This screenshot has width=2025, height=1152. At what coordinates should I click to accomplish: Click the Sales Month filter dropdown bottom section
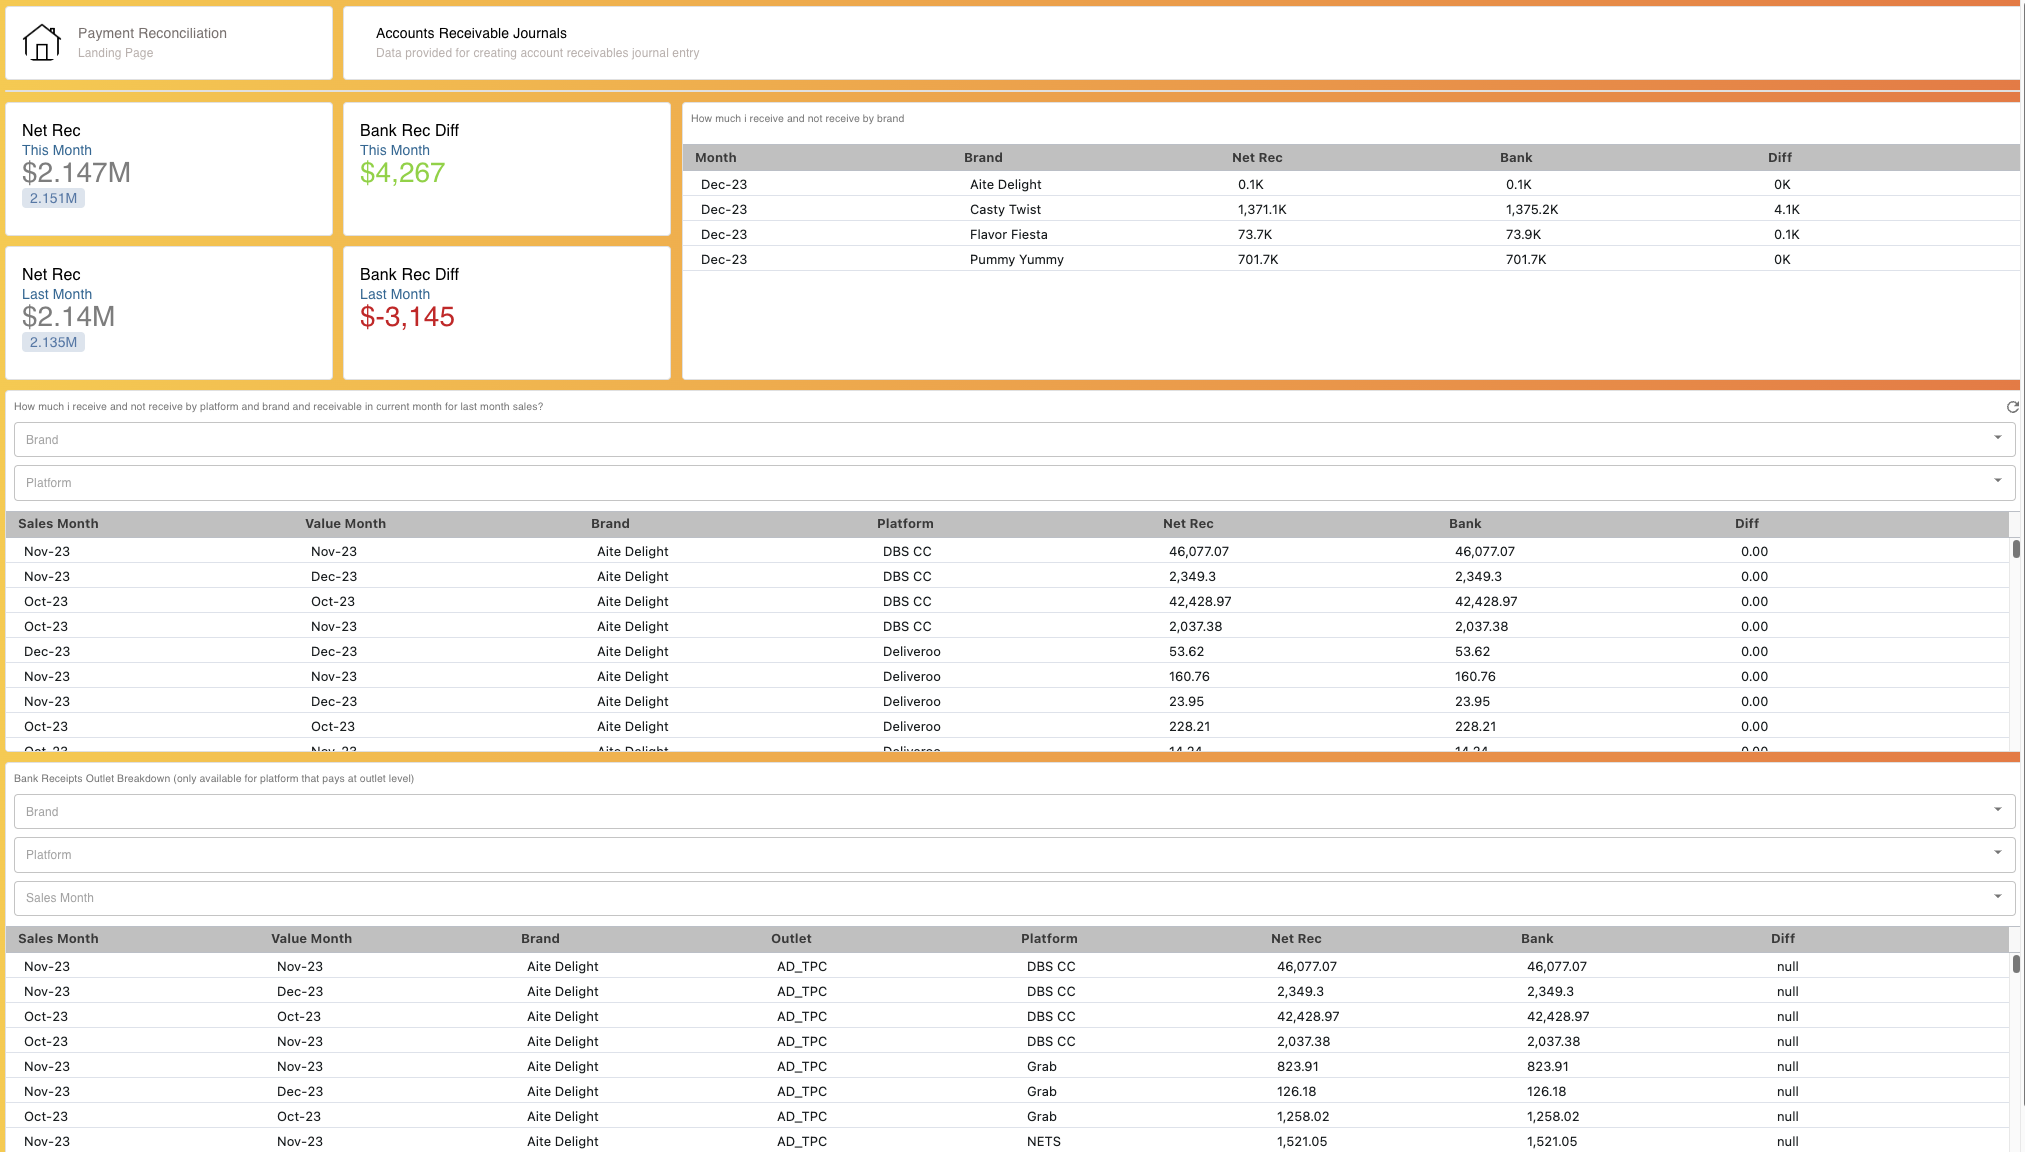click(1012, 896)
